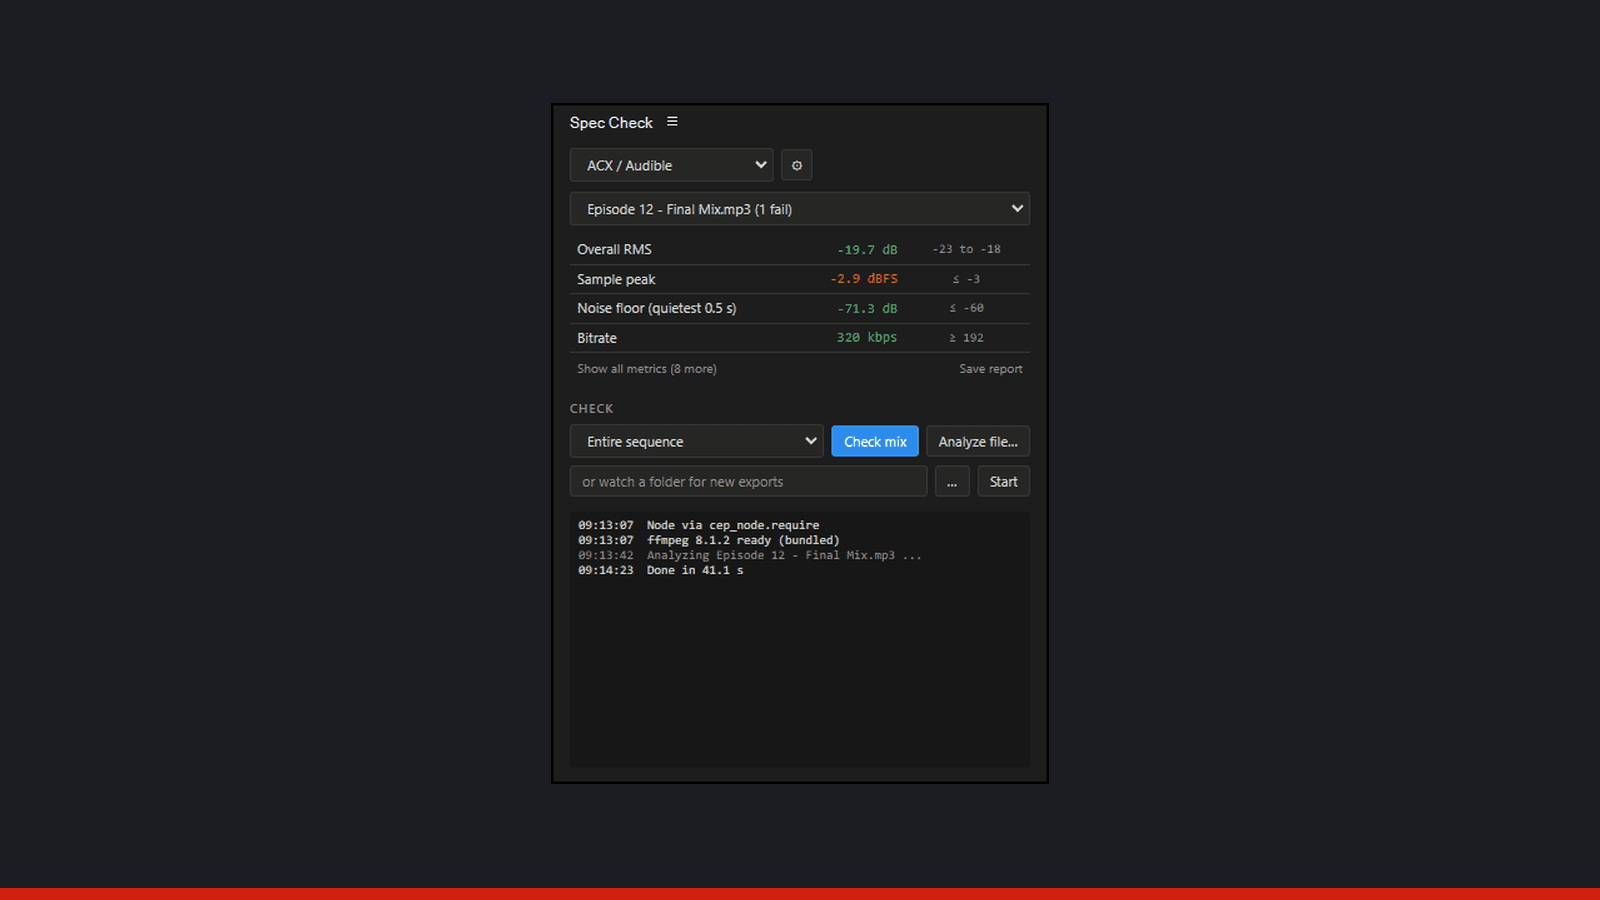Click the Save report link
This screenshot has height=900, width=1600.
(991, 369)
